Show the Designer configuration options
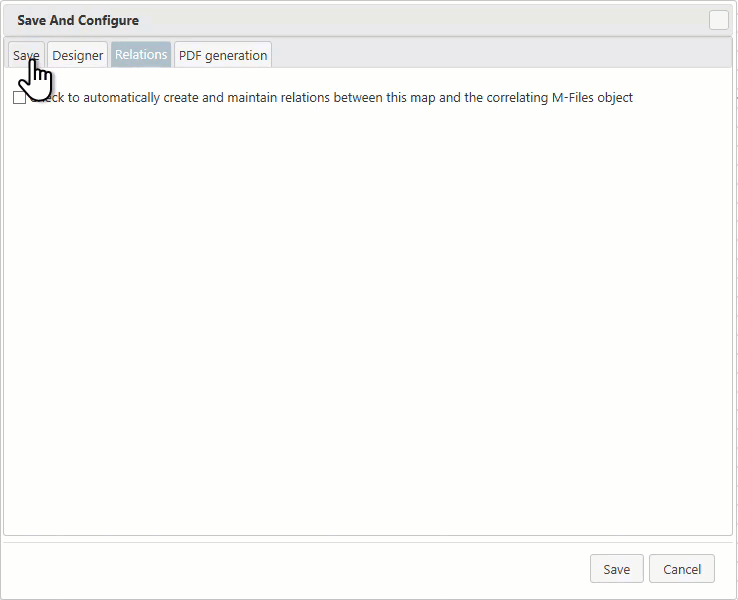The image size is (738, 600). coord(78,55)
